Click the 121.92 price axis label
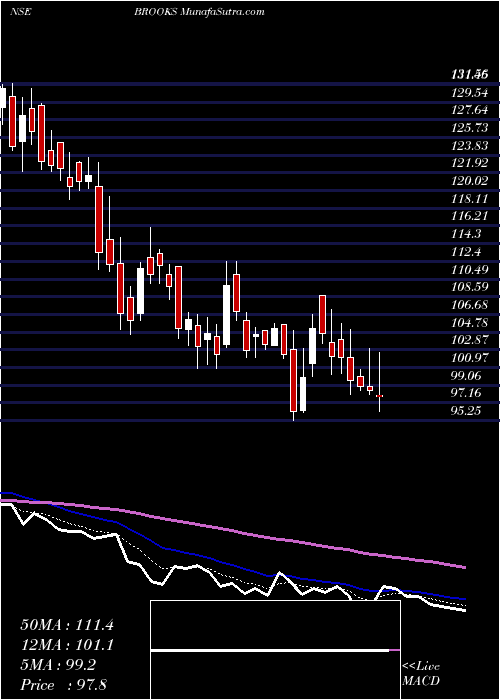The width and height of the screenshot is (500, 700). pyautogui.click(x=469, y=163)
